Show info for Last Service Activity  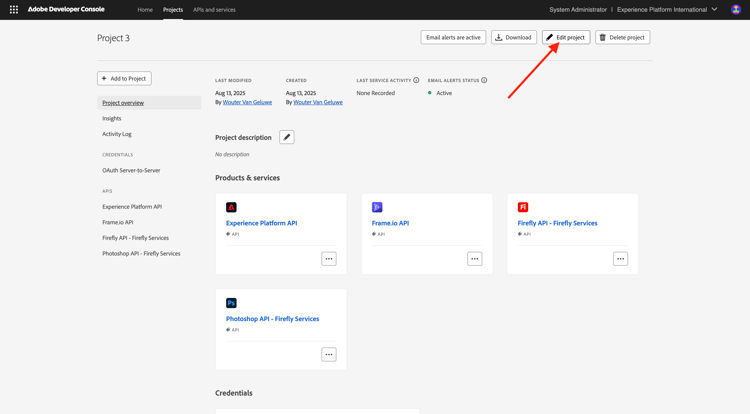point(416,80)
